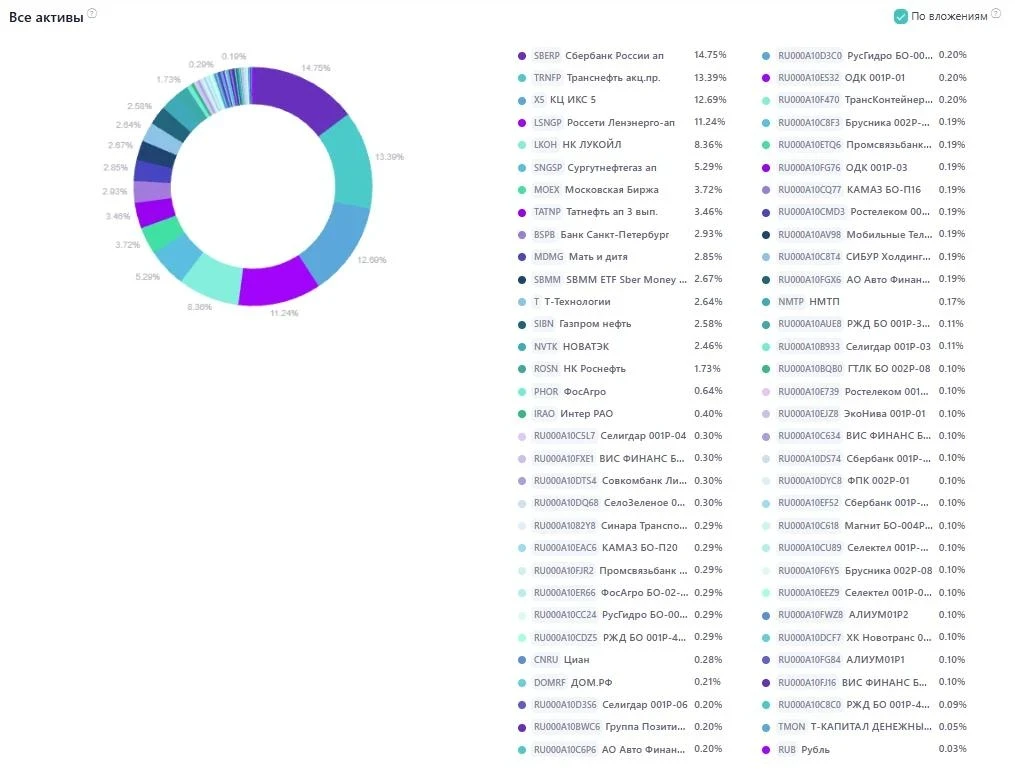The height and width of the screenshot is (773, 1015).
Task: Click help icon next to Все активы
Action: (x=92, y=14)
